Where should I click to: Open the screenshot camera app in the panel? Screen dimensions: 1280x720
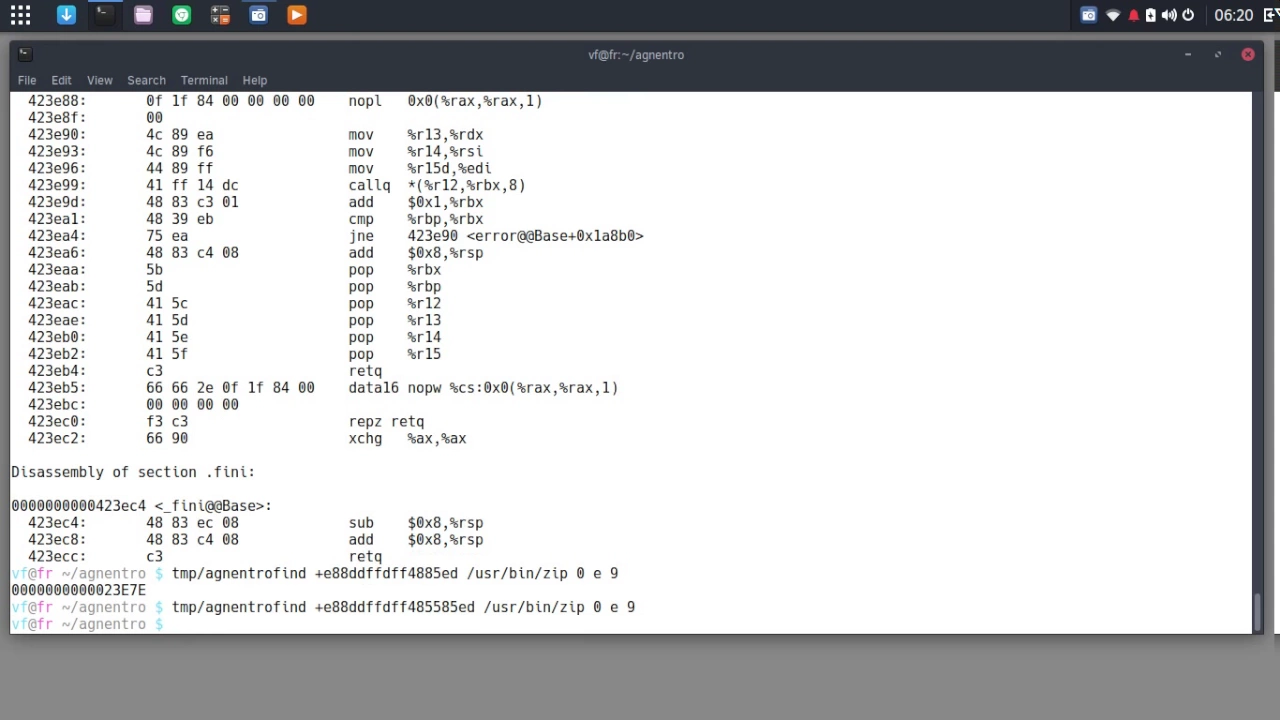click(x=258, y=15)
